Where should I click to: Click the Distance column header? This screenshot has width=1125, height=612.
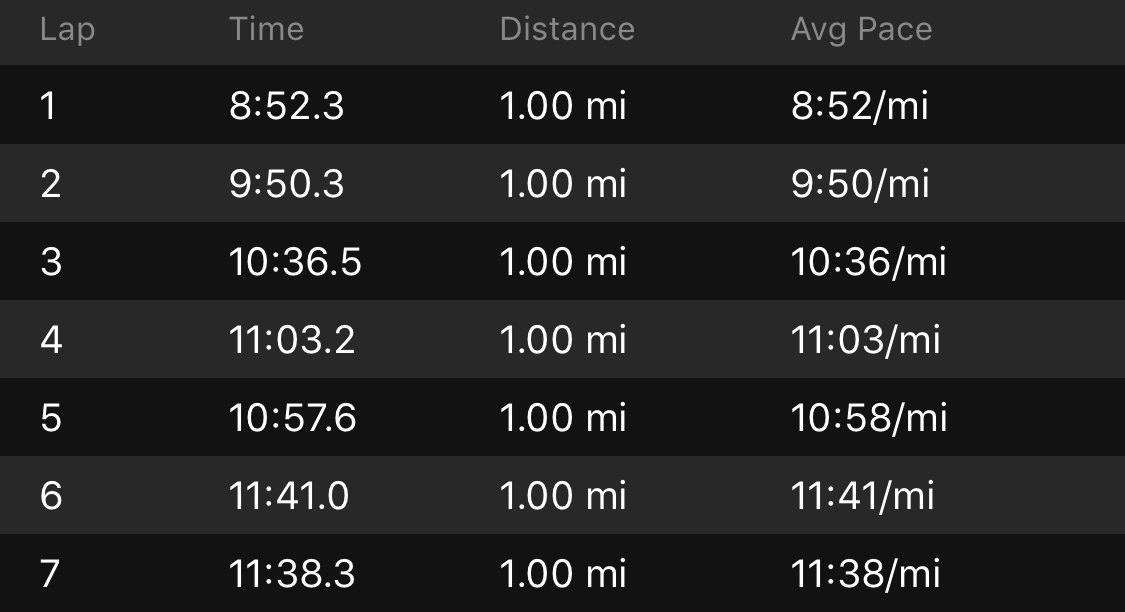[x=567, y=29]
